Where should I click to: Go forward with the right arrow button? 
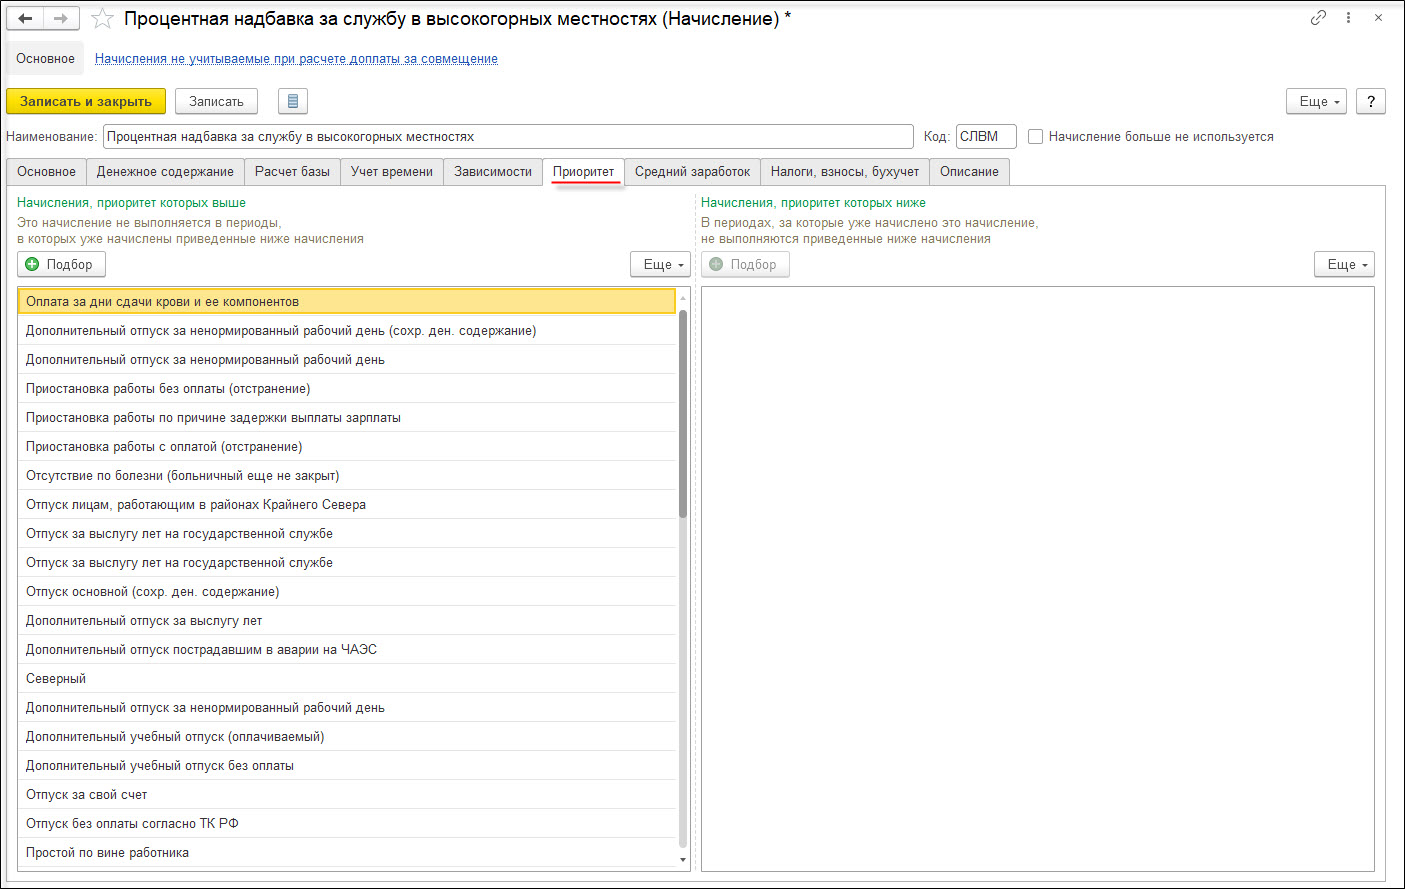click(62, 18)
